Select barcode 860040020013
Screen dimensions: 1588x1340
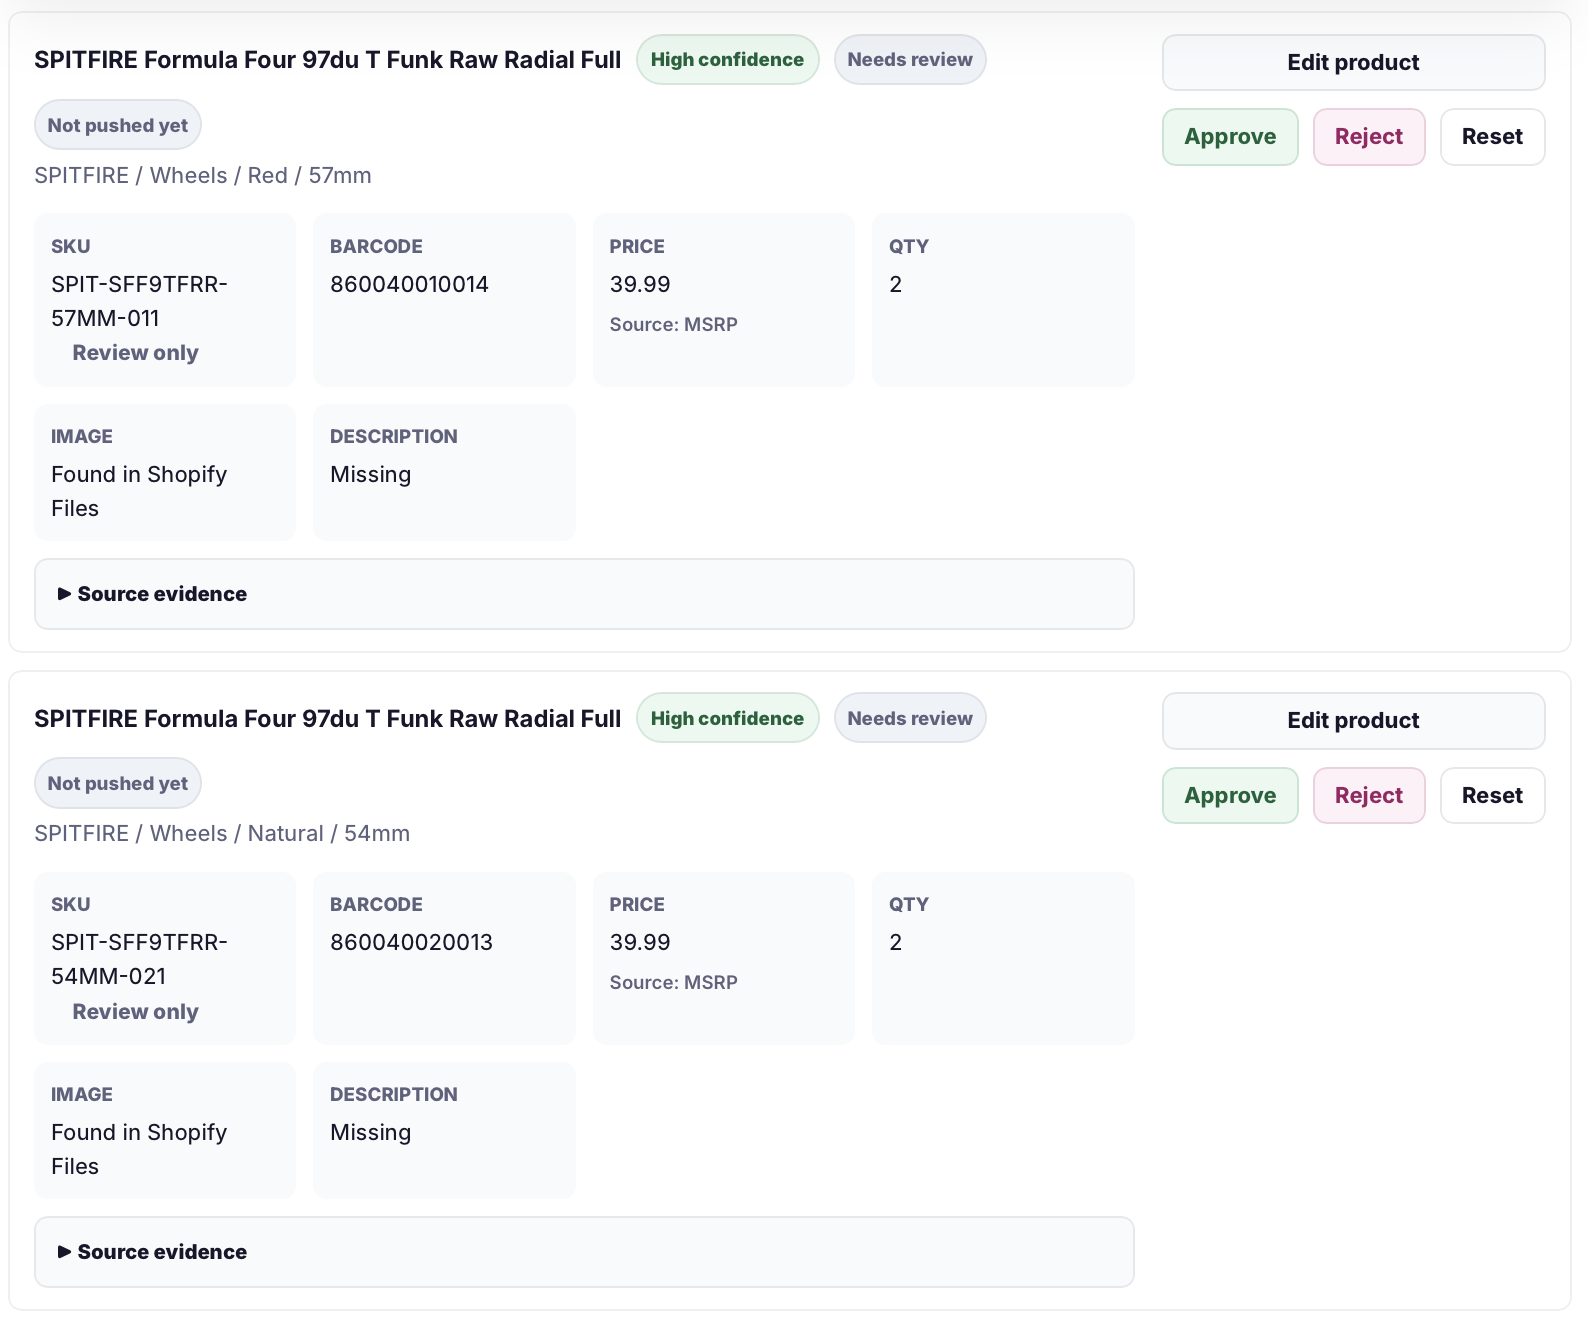pyautogui.click(x=411, y=942)
